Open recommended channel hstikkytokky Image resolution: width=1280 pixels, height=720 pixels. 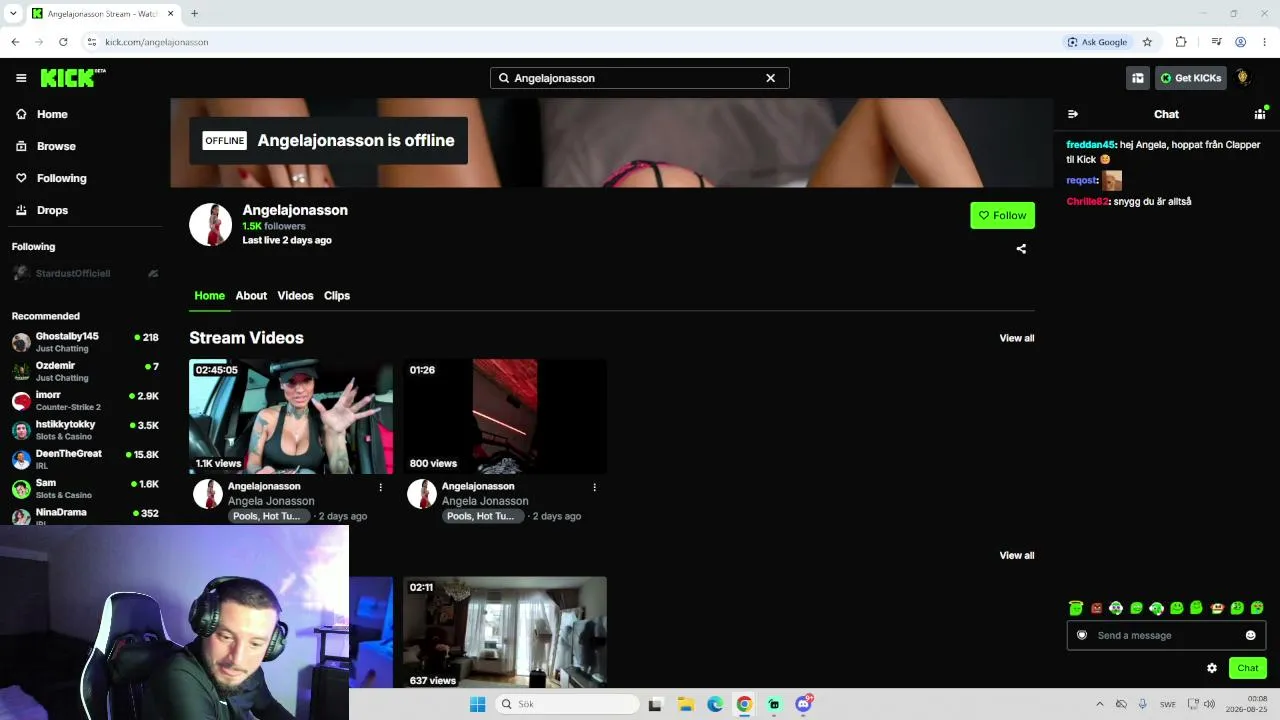85,430
